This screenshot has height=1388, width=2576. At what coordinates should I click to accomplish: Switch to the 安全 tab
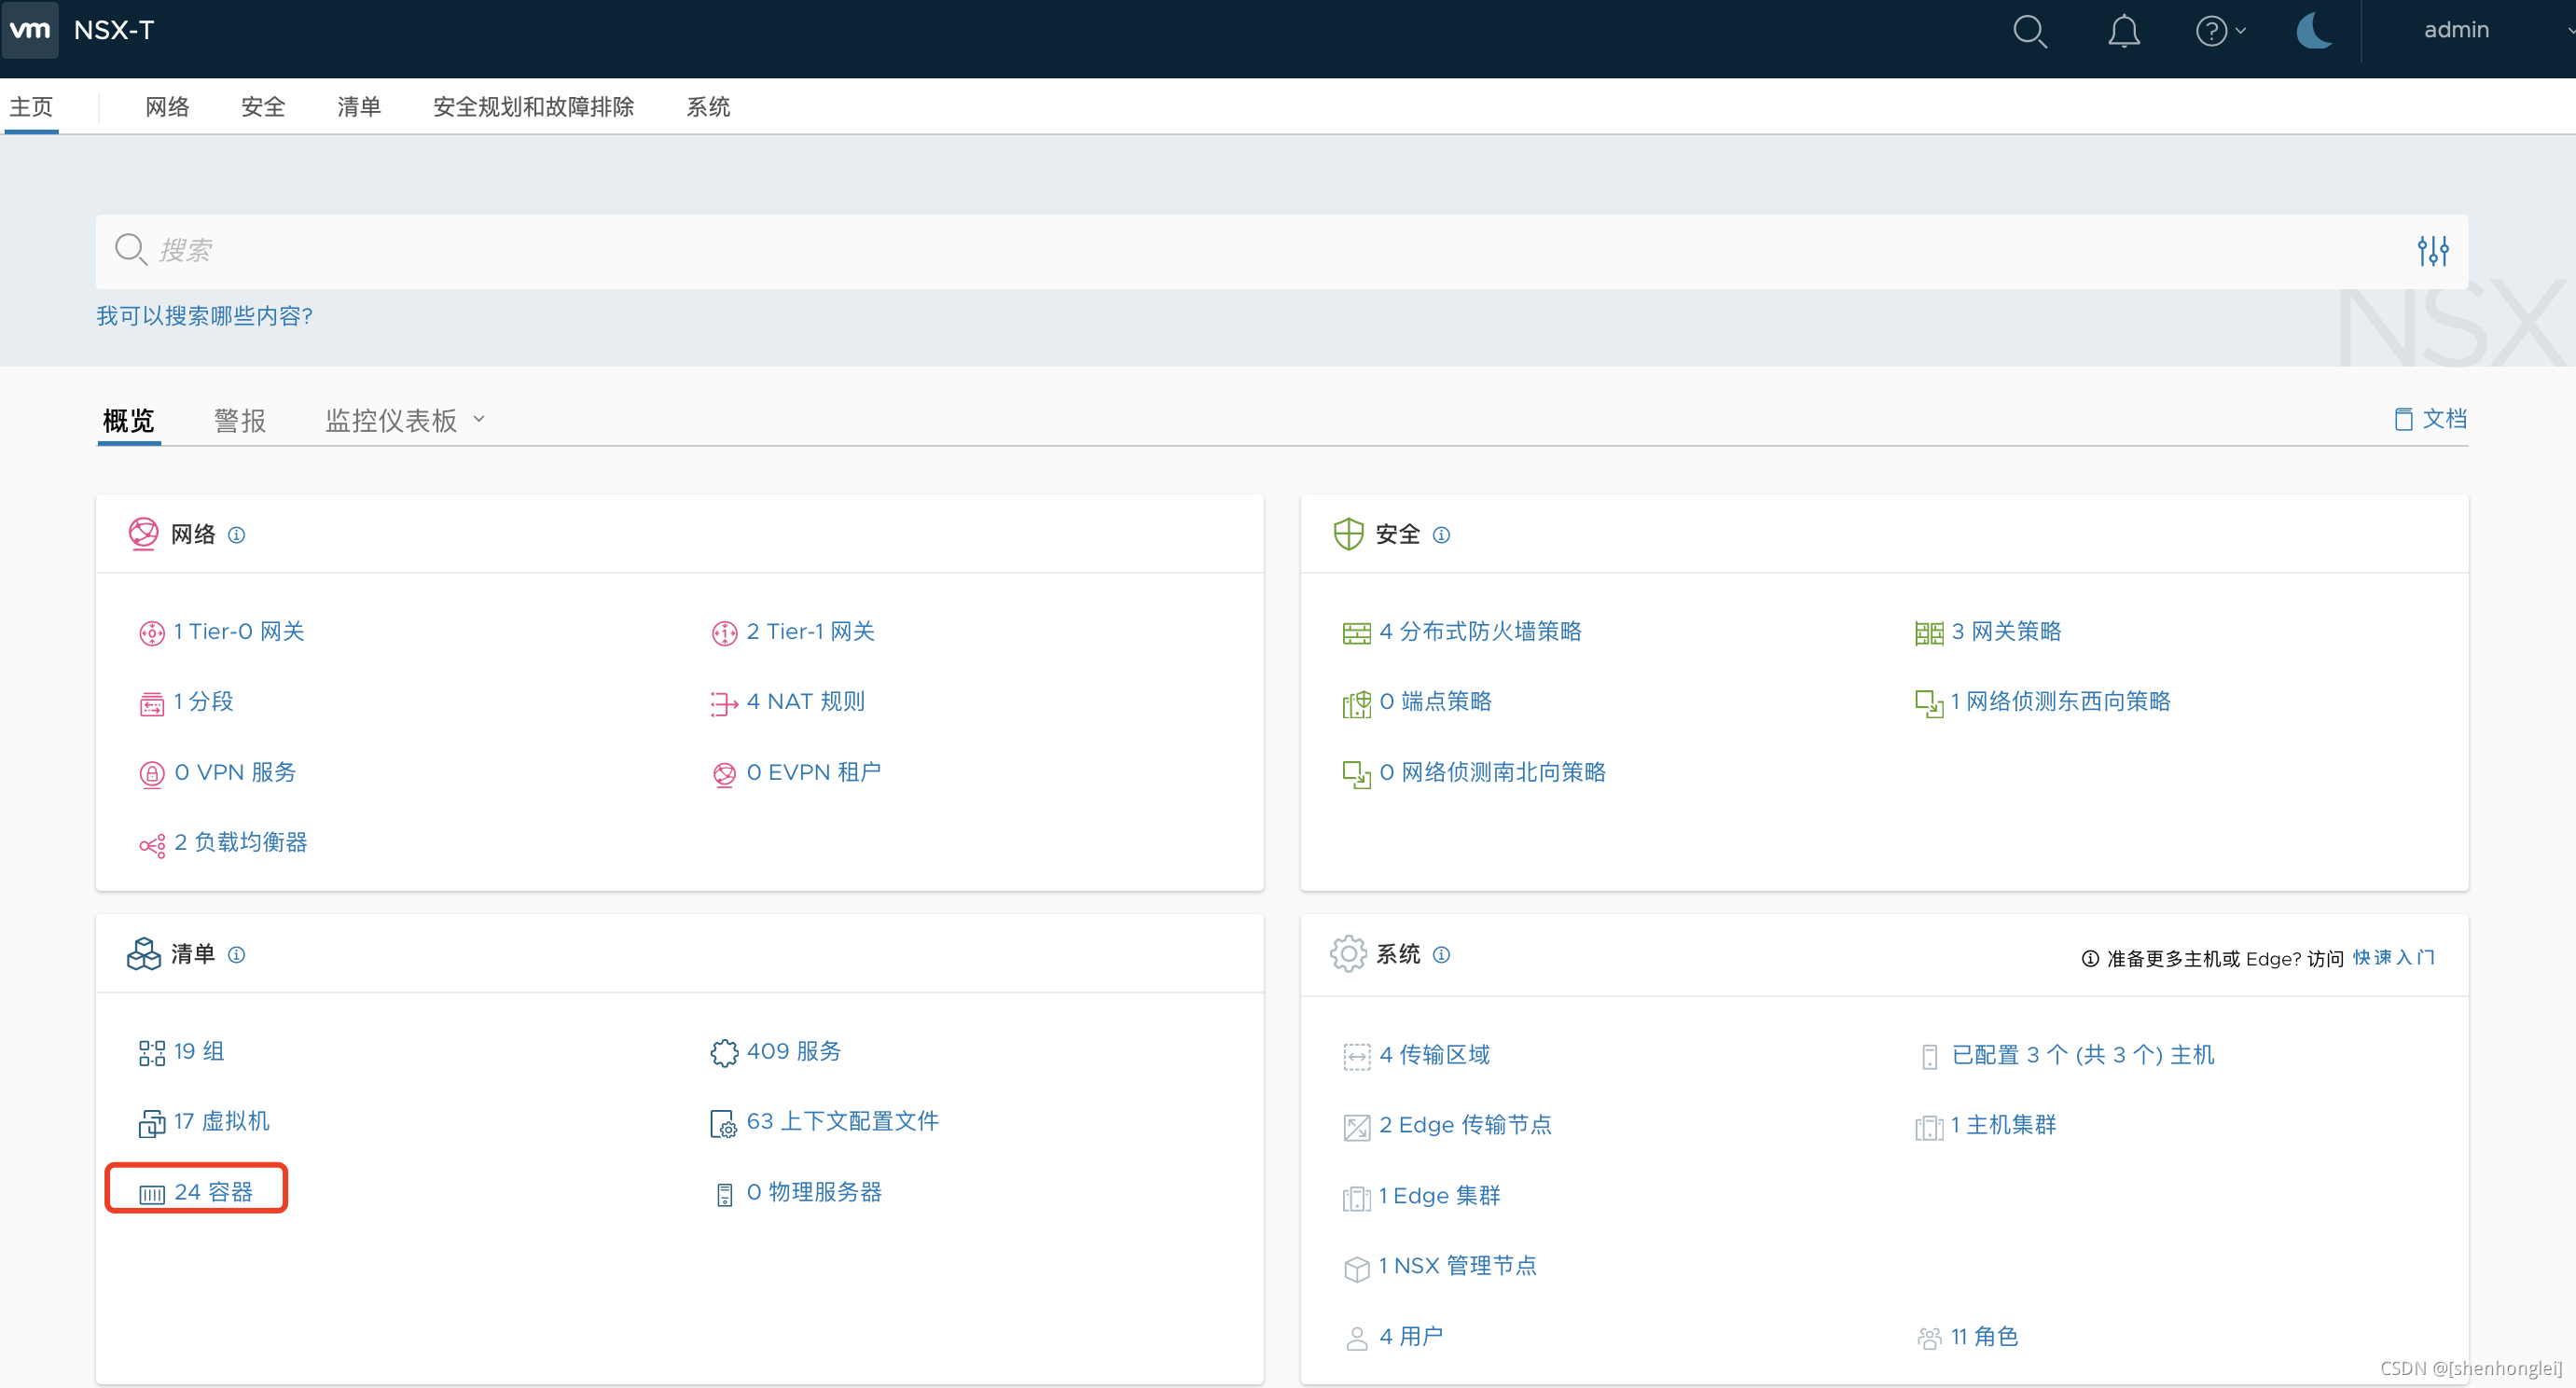point(263,107)
